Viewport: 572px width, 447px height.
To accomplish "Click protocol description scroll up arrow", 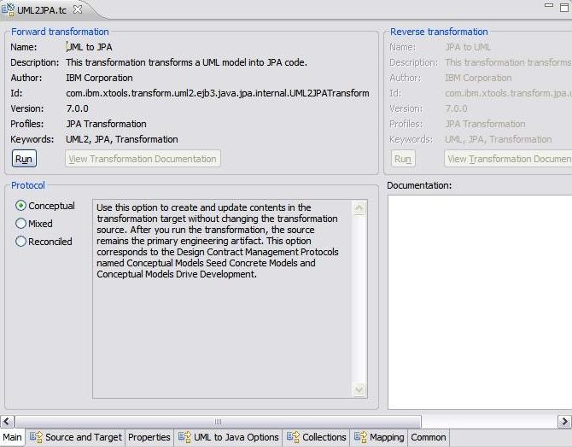I will [x=359, y=208].
